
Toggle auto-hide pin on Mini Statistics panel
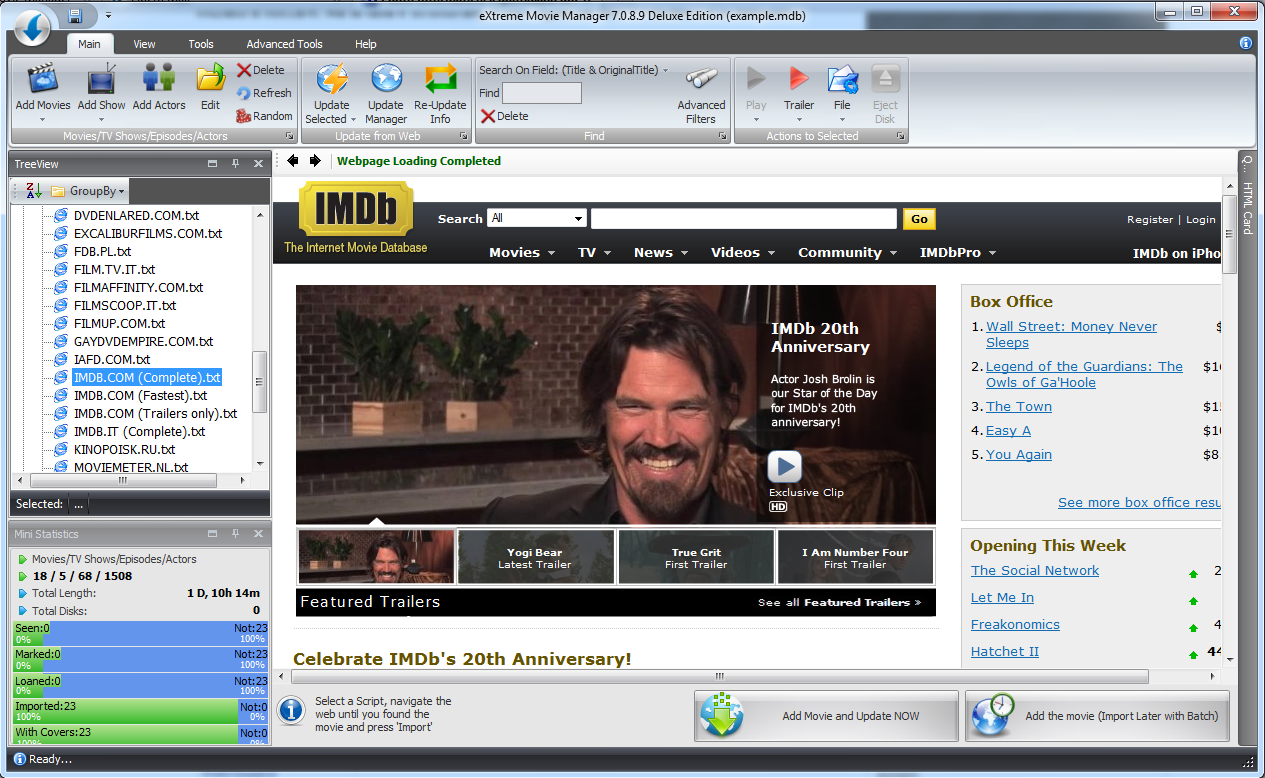236,534
